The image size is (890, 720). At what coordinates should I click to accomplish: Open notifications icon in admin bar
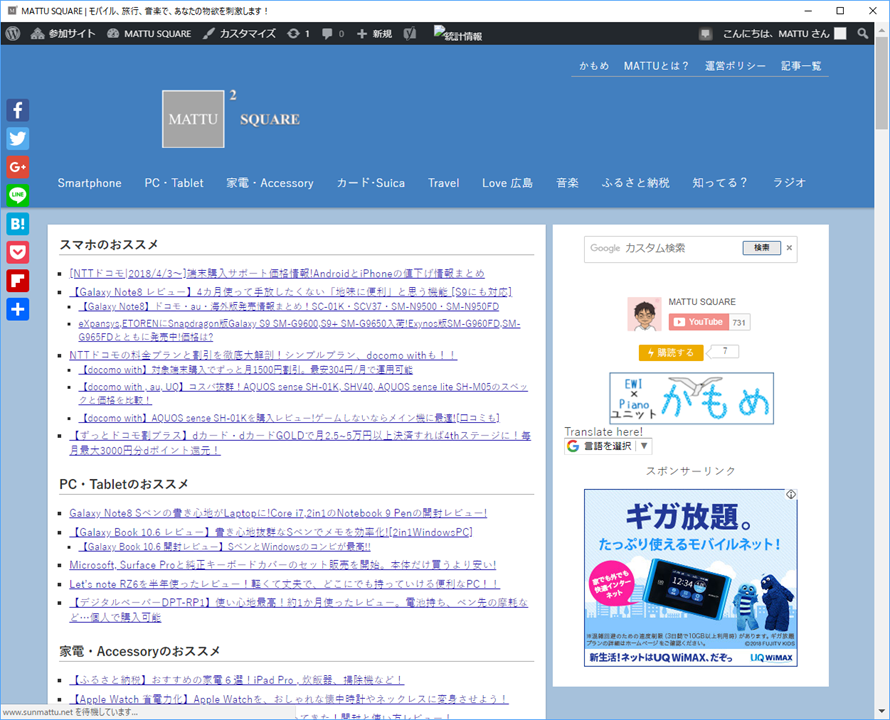coord(706,34)
